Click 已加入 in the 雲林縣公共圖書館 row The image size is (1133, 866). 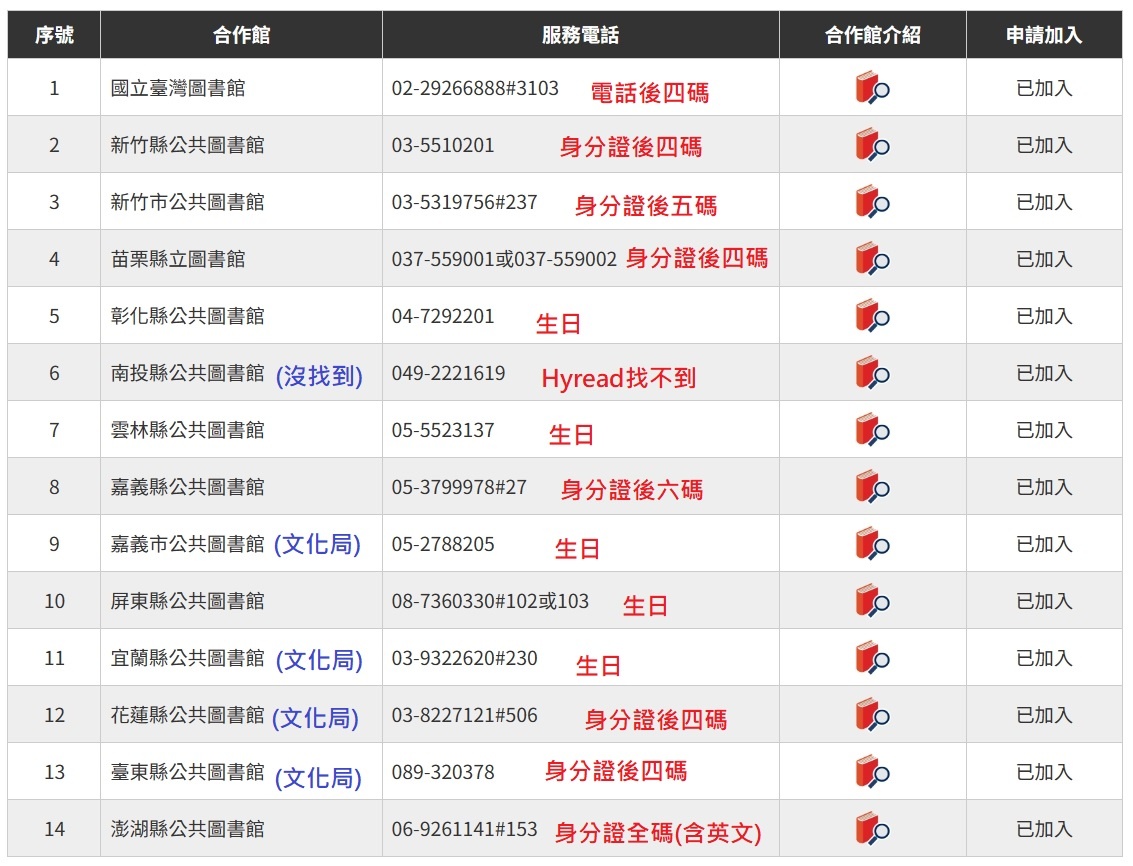1044,431
